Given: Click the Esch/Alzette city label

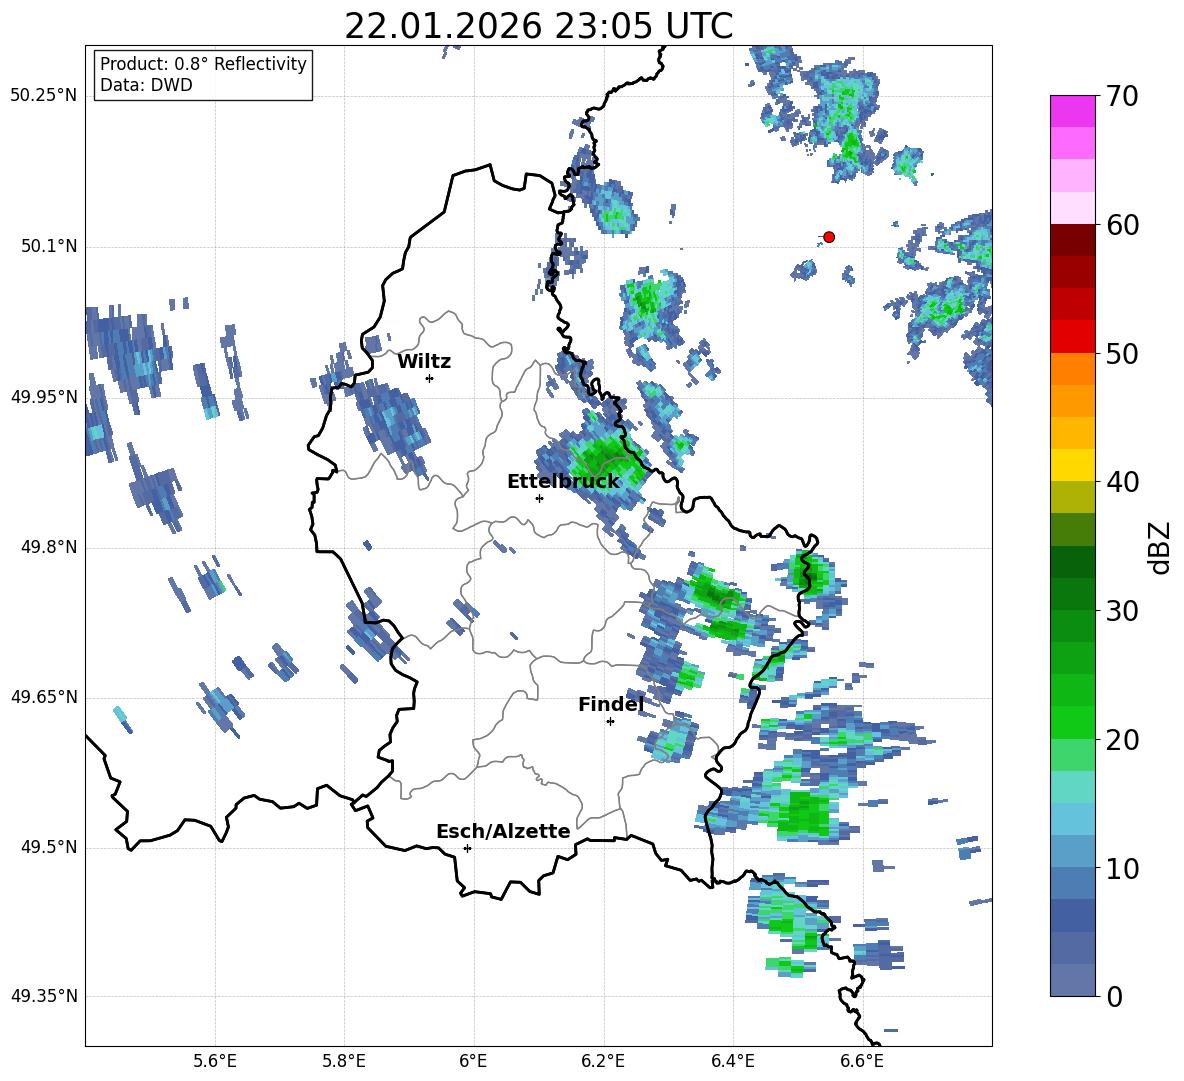Looking at the screenshot, I should 503,831.
